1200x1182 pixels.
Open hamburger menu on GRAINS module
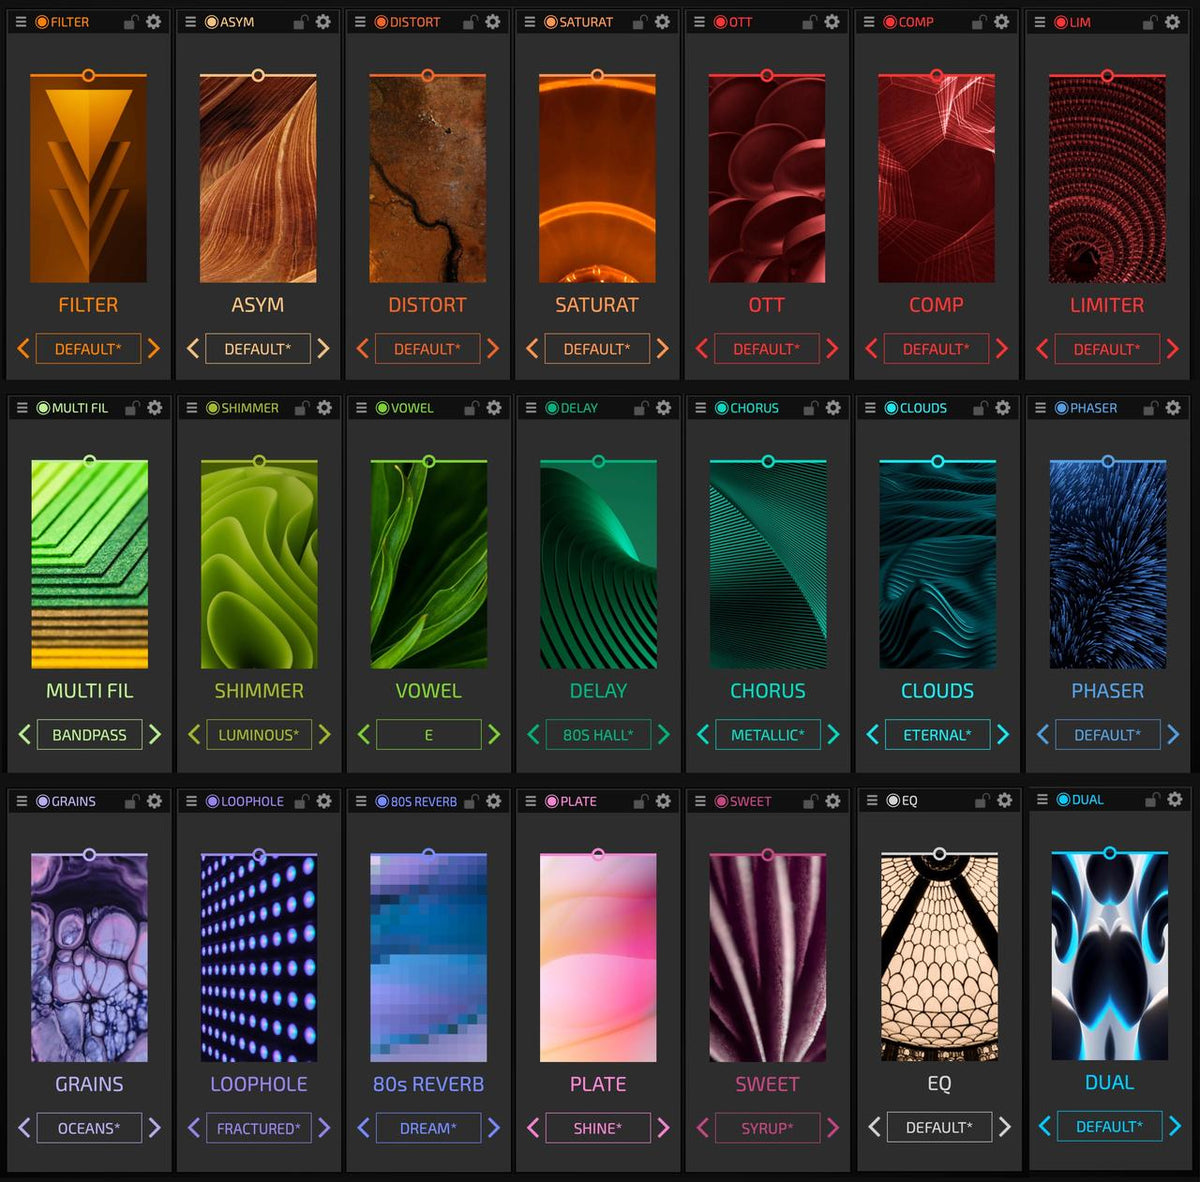[x=21, y=801]
